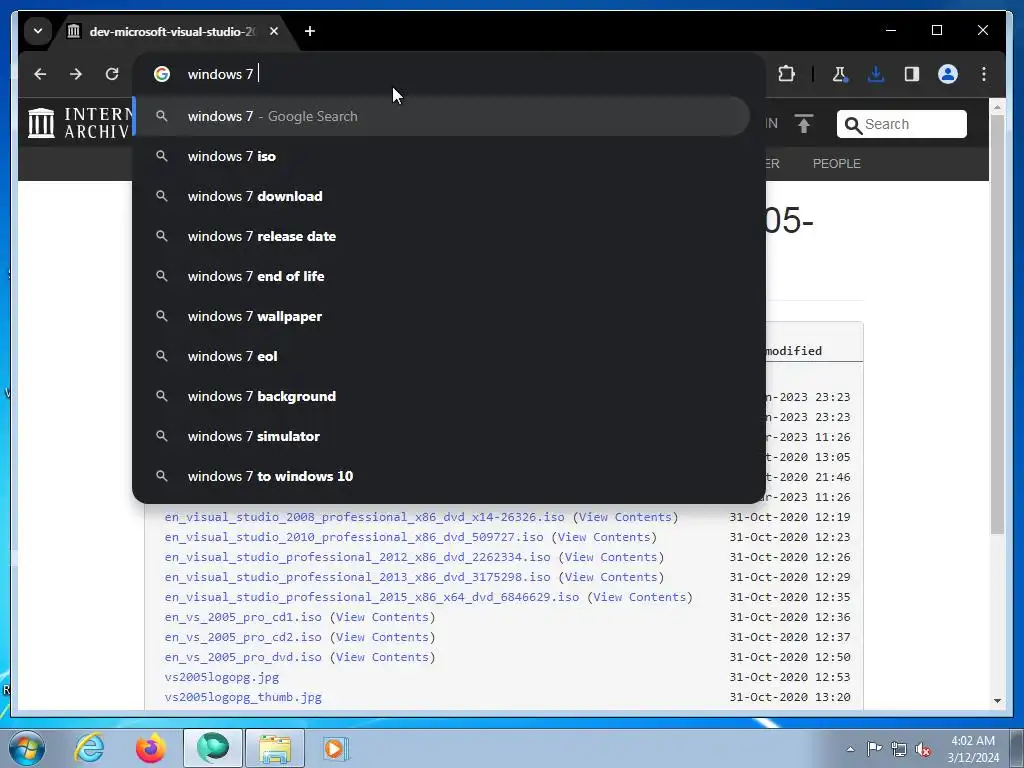The image size is (1024, 768).
Task: Choose 'windows 7 simulator' suggestion
Action: tap(441, 436)
